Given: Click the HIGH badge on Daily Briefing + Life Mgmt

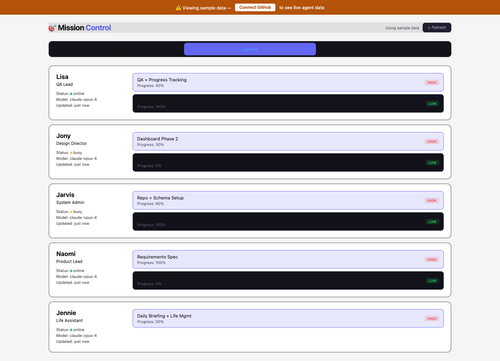Looking at the screenshot, I should coord(432,318).
